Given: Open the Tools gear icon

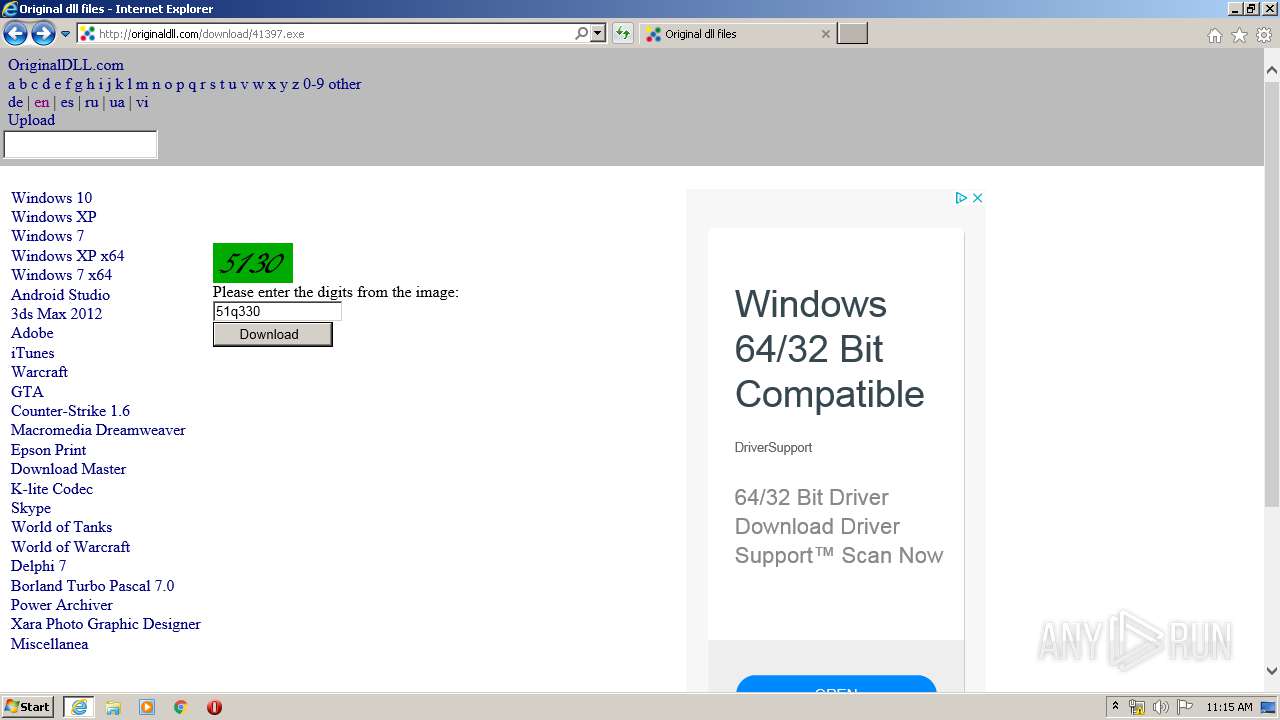Looking at the screenshot, I should point(1264,35).
